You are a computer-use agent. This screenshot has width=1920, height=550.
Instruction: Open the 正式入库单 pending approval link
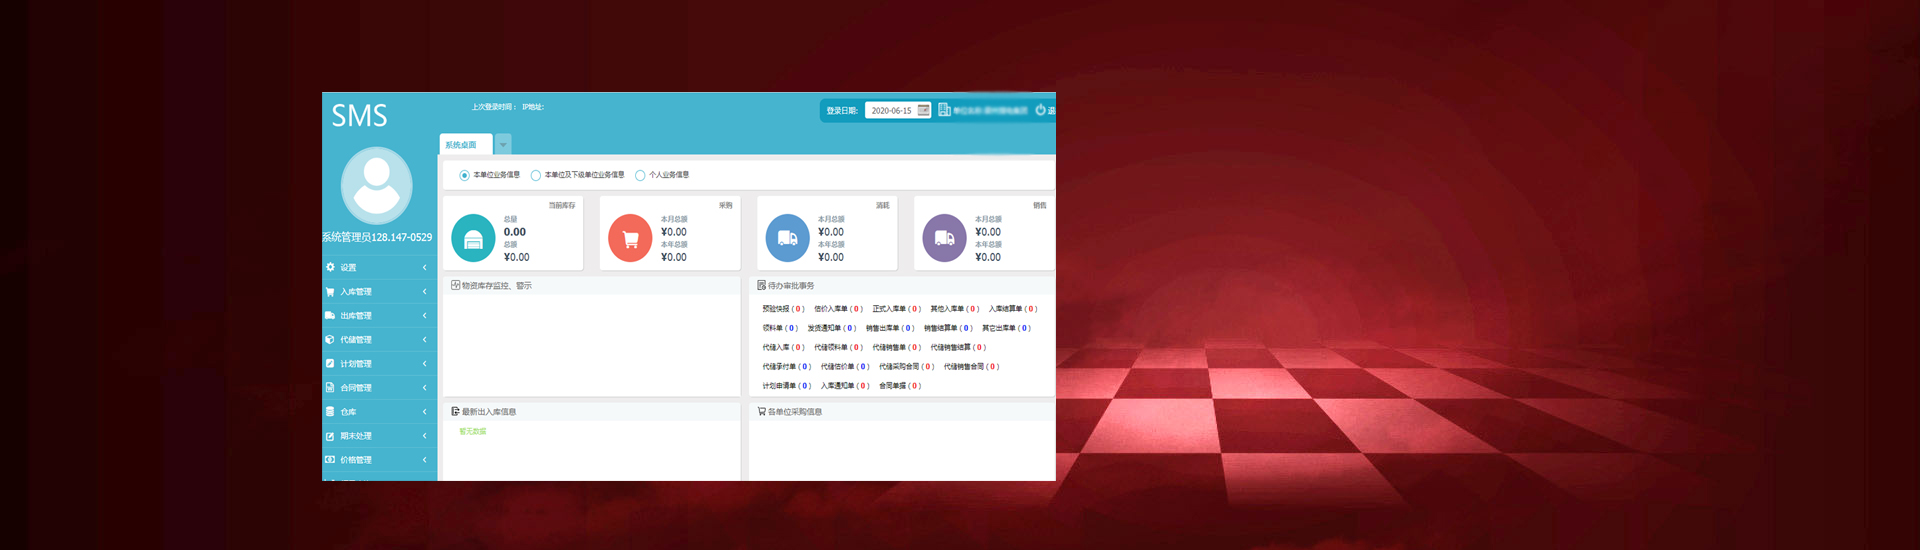pos(895,309)
